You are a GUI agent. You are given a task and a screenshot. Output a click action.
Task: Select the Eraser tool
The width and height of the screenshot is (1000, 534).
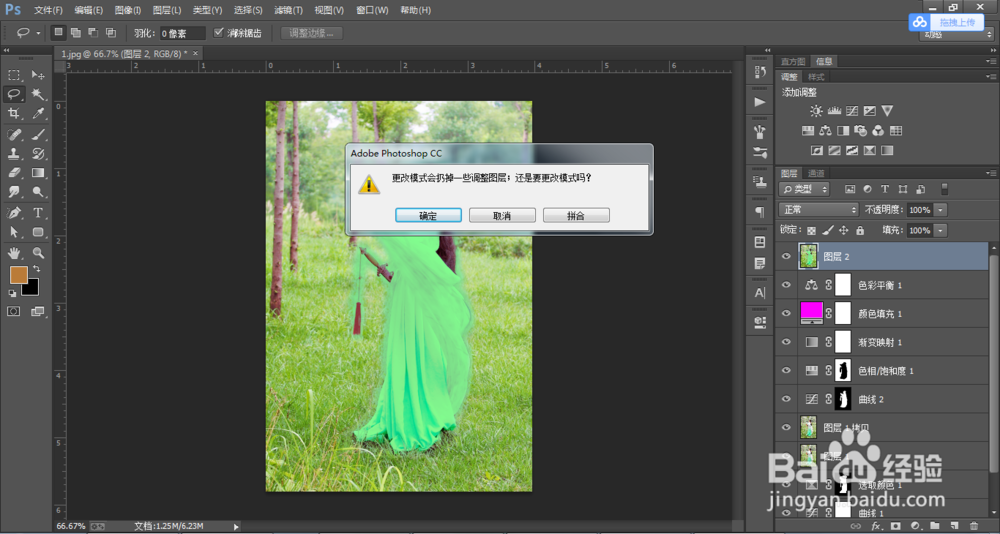(14, 173)
